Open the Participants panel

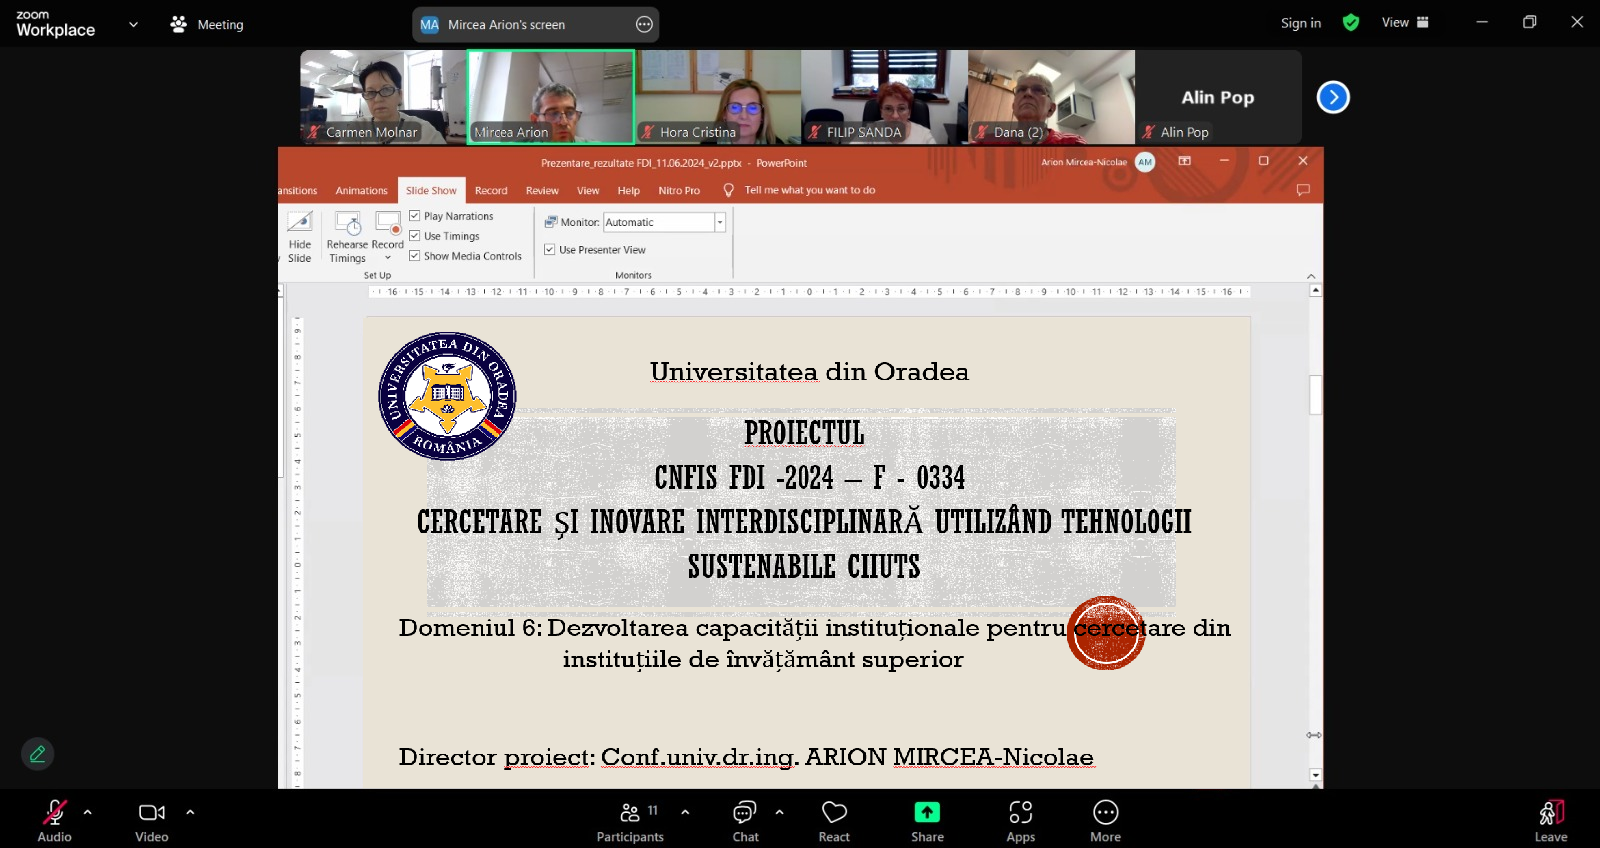coord(630,812)
